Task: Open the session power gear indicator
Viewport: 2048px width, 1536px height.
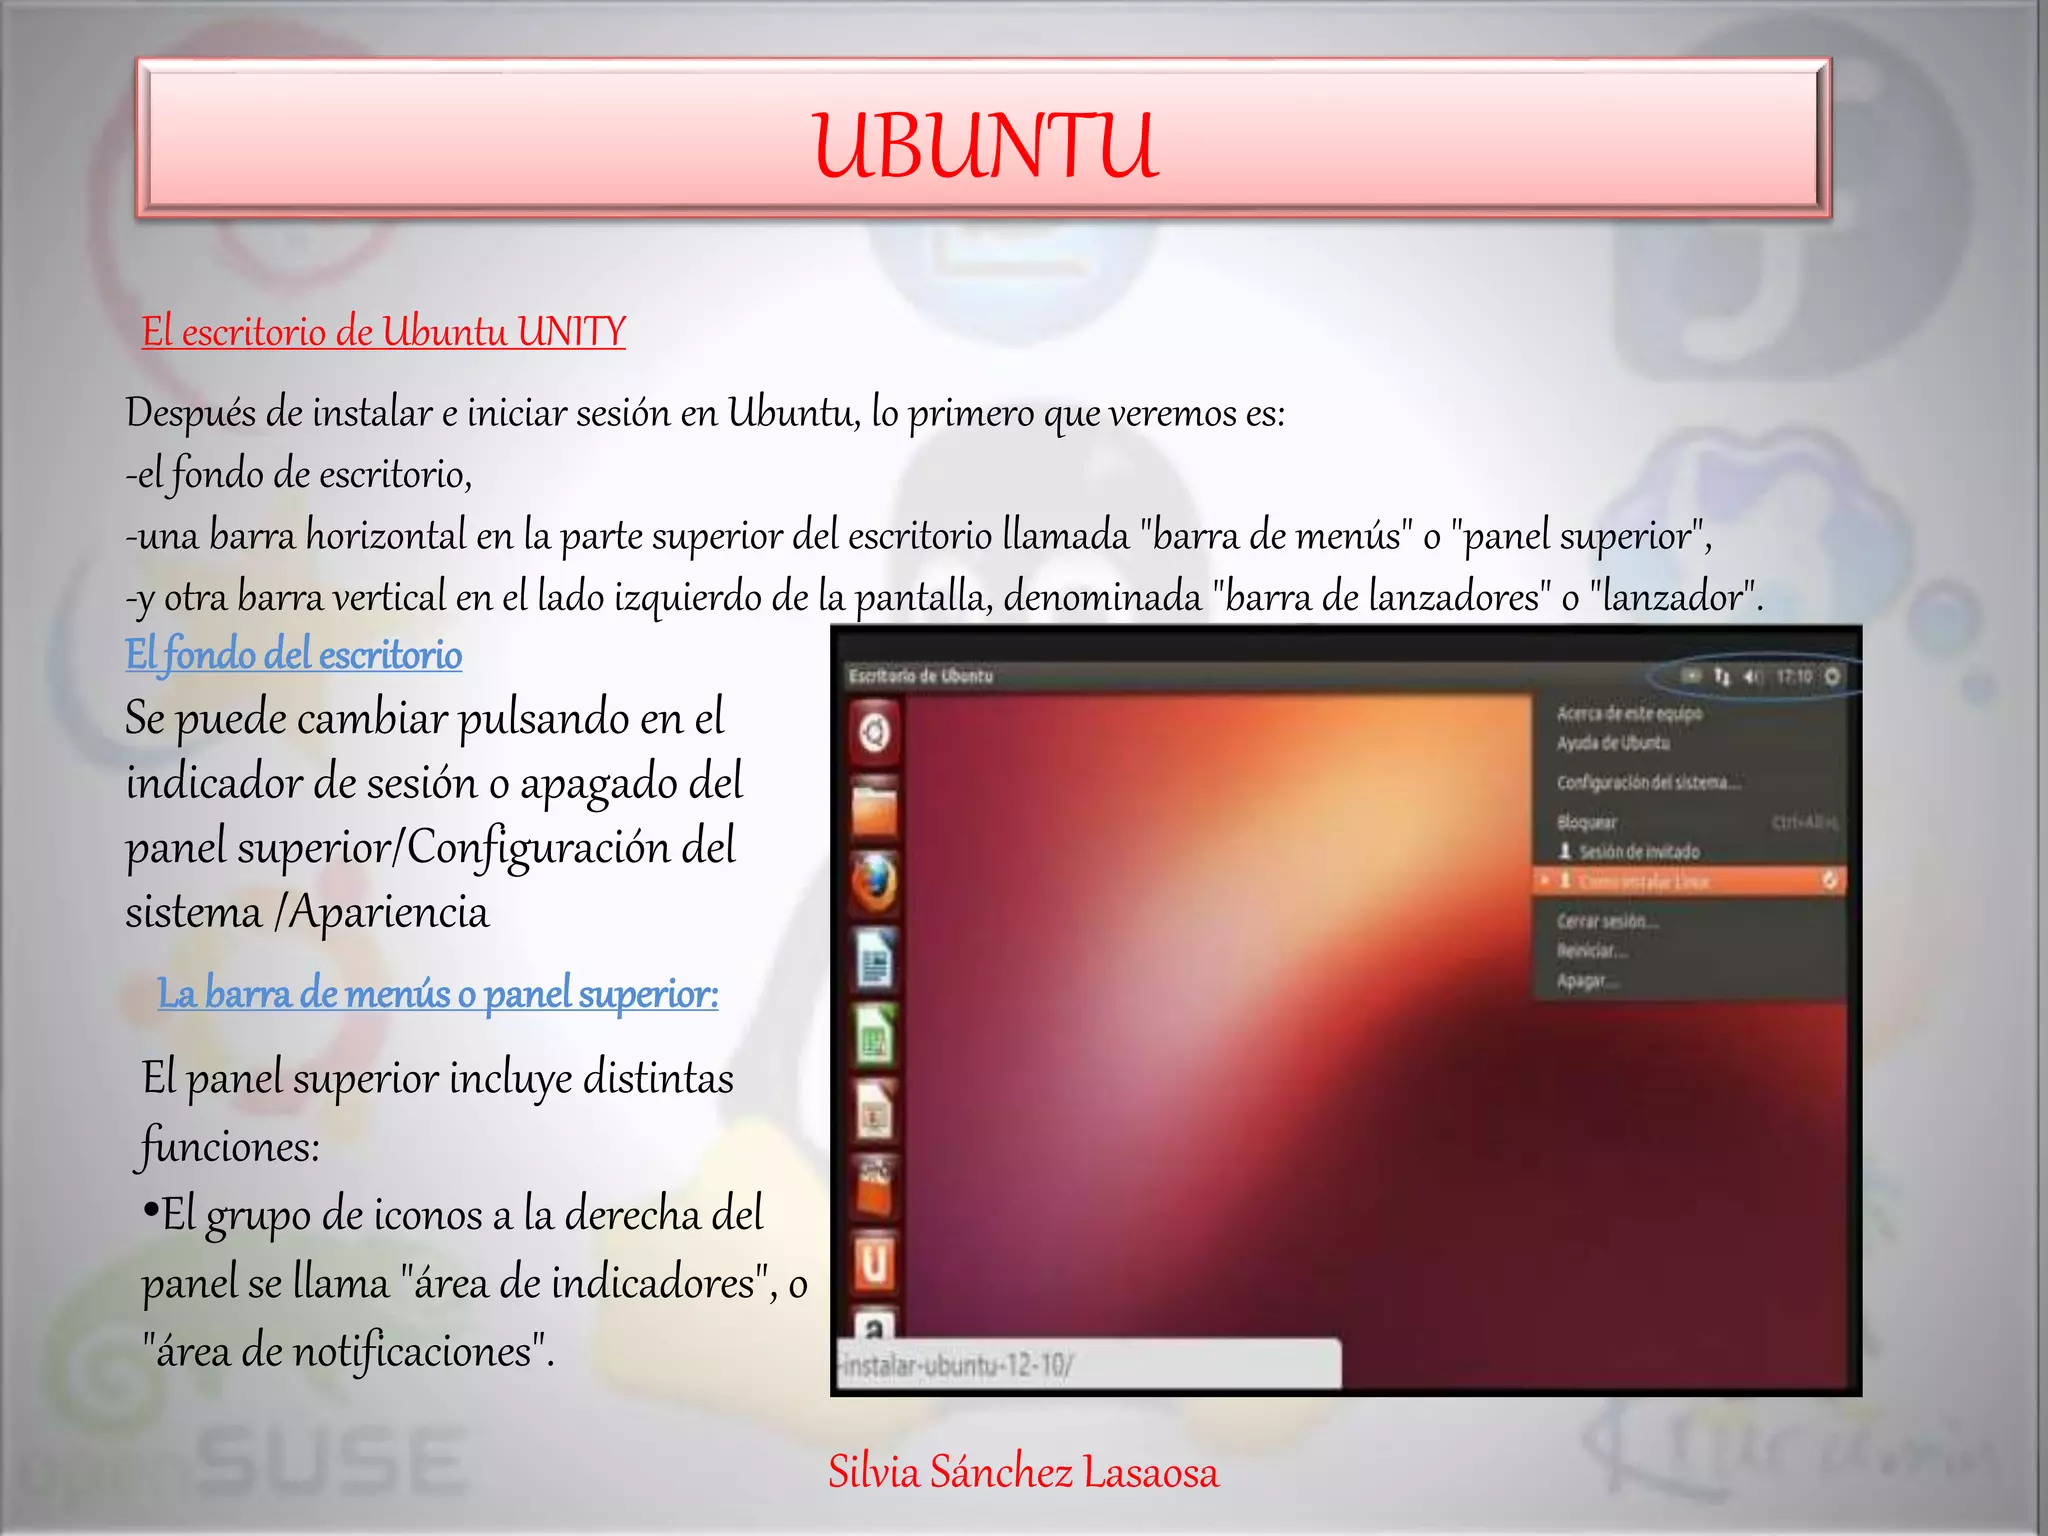Action: 1832,677
